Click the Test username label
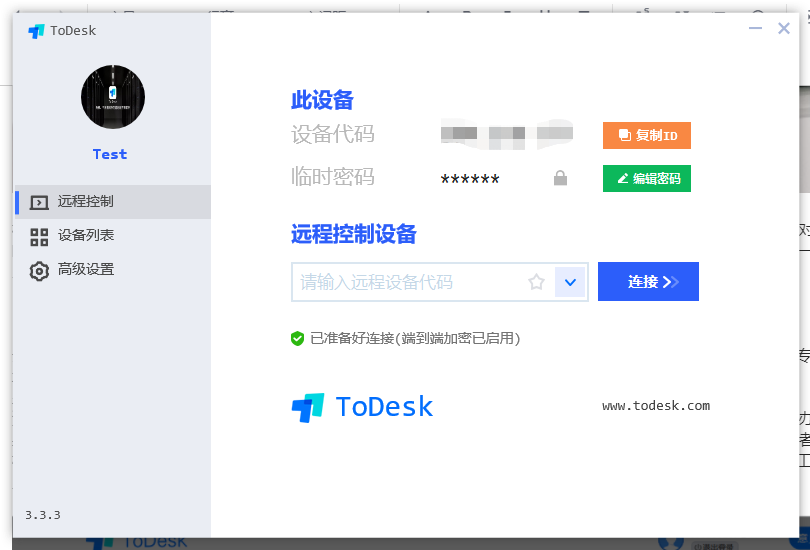 (110, 154)
